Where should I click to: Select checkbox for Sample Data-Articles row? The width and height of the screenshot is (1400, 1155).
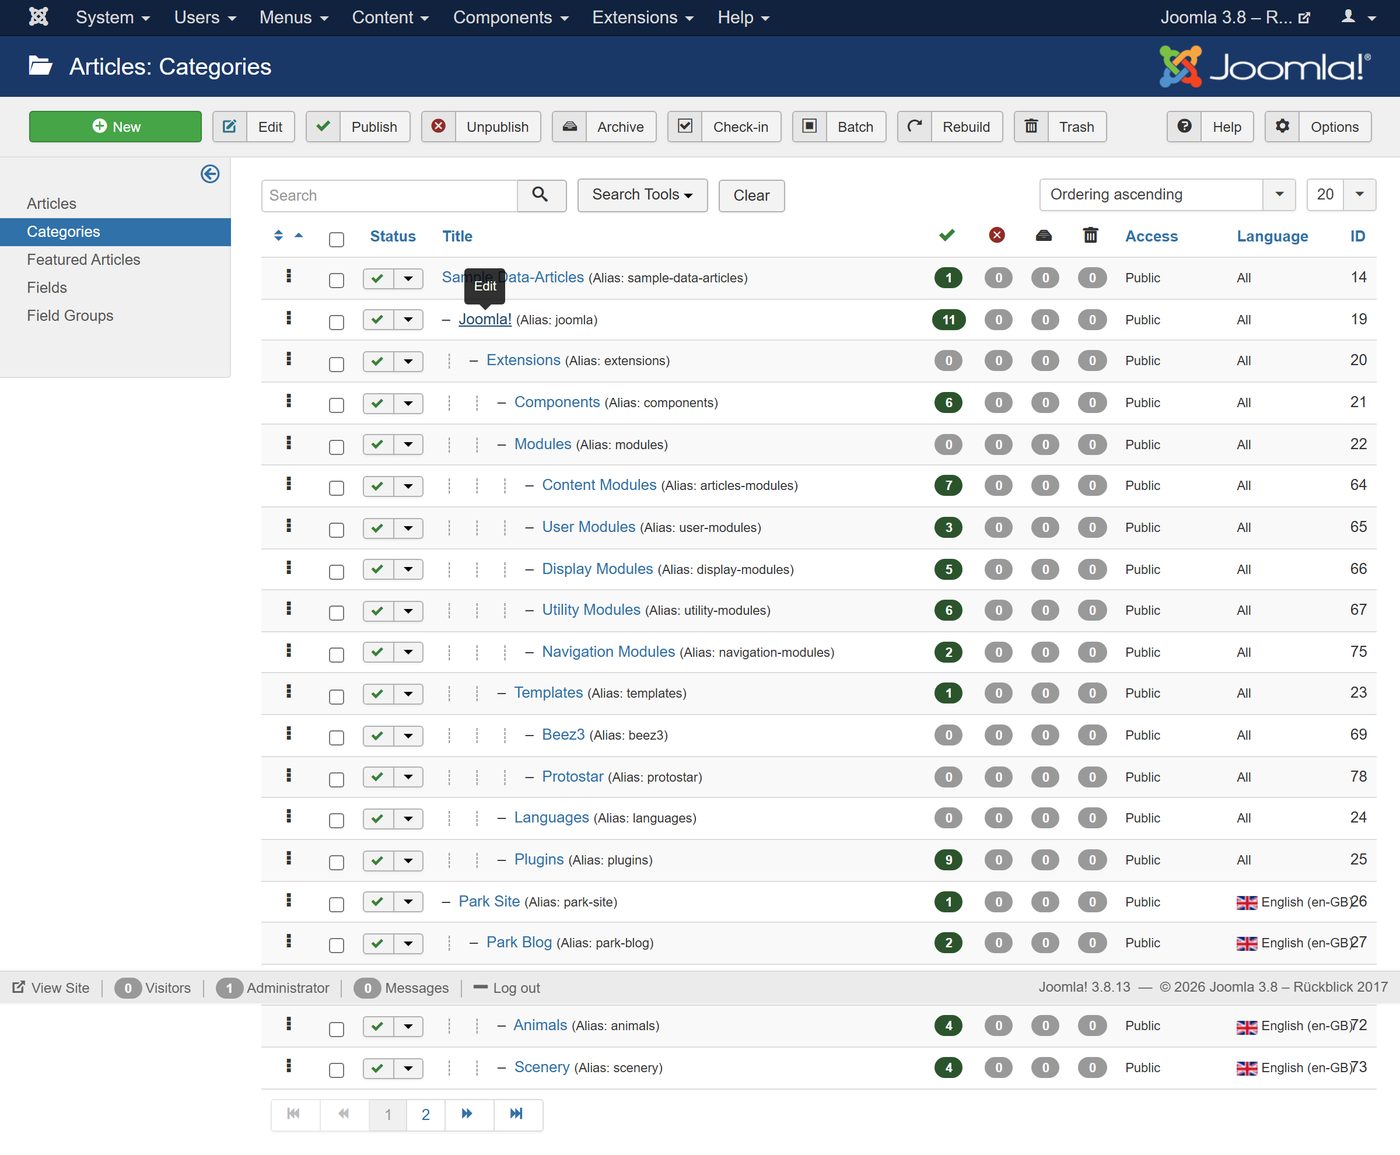click(x=336, y=280)
